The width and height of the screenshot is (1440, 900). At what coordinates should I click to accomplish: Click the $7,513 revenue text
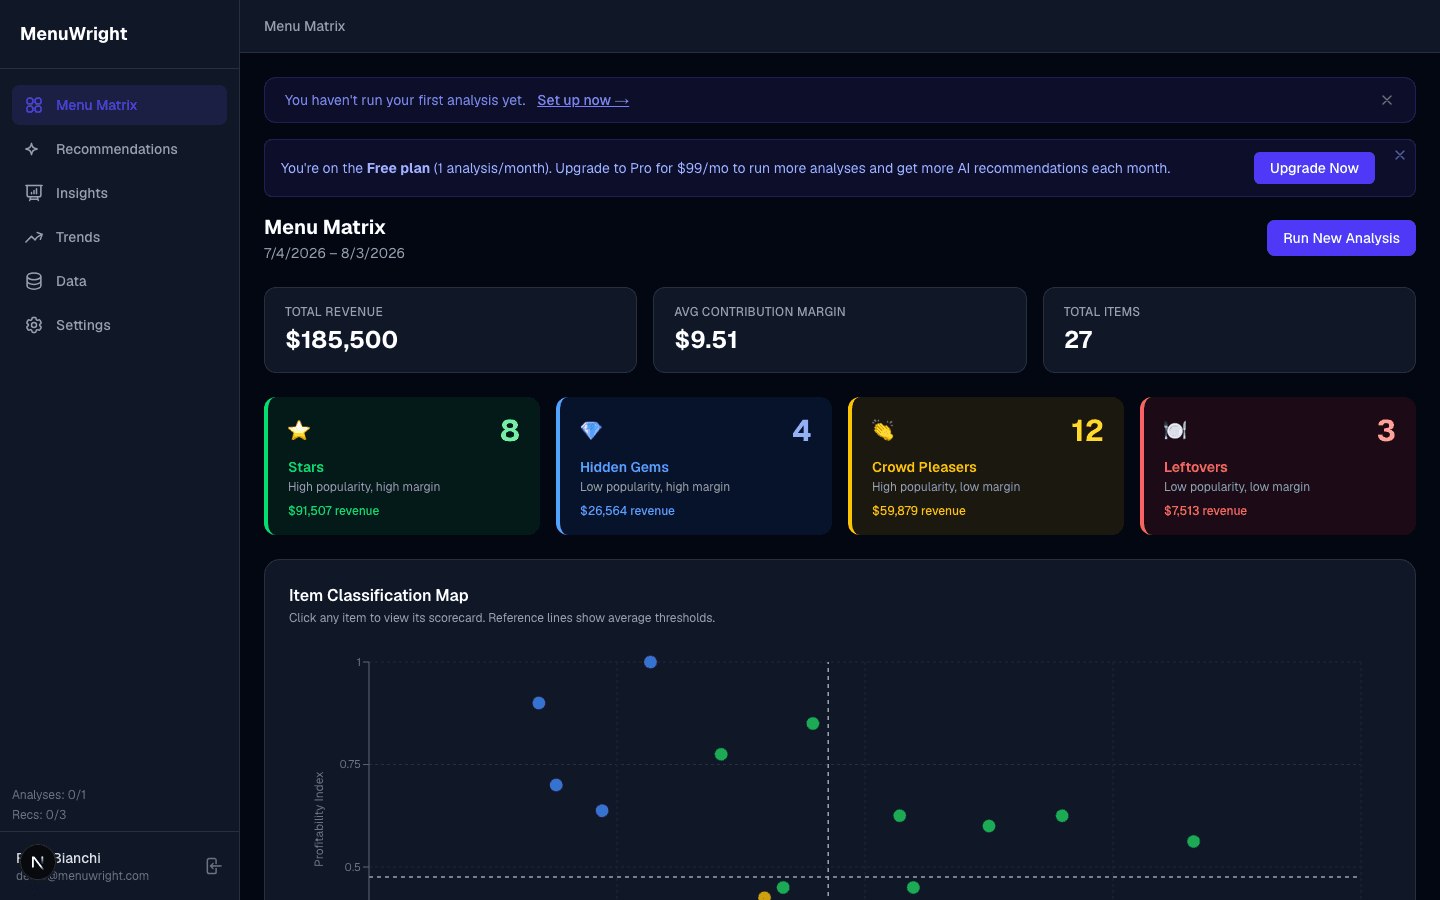[x=1205, y=511]
